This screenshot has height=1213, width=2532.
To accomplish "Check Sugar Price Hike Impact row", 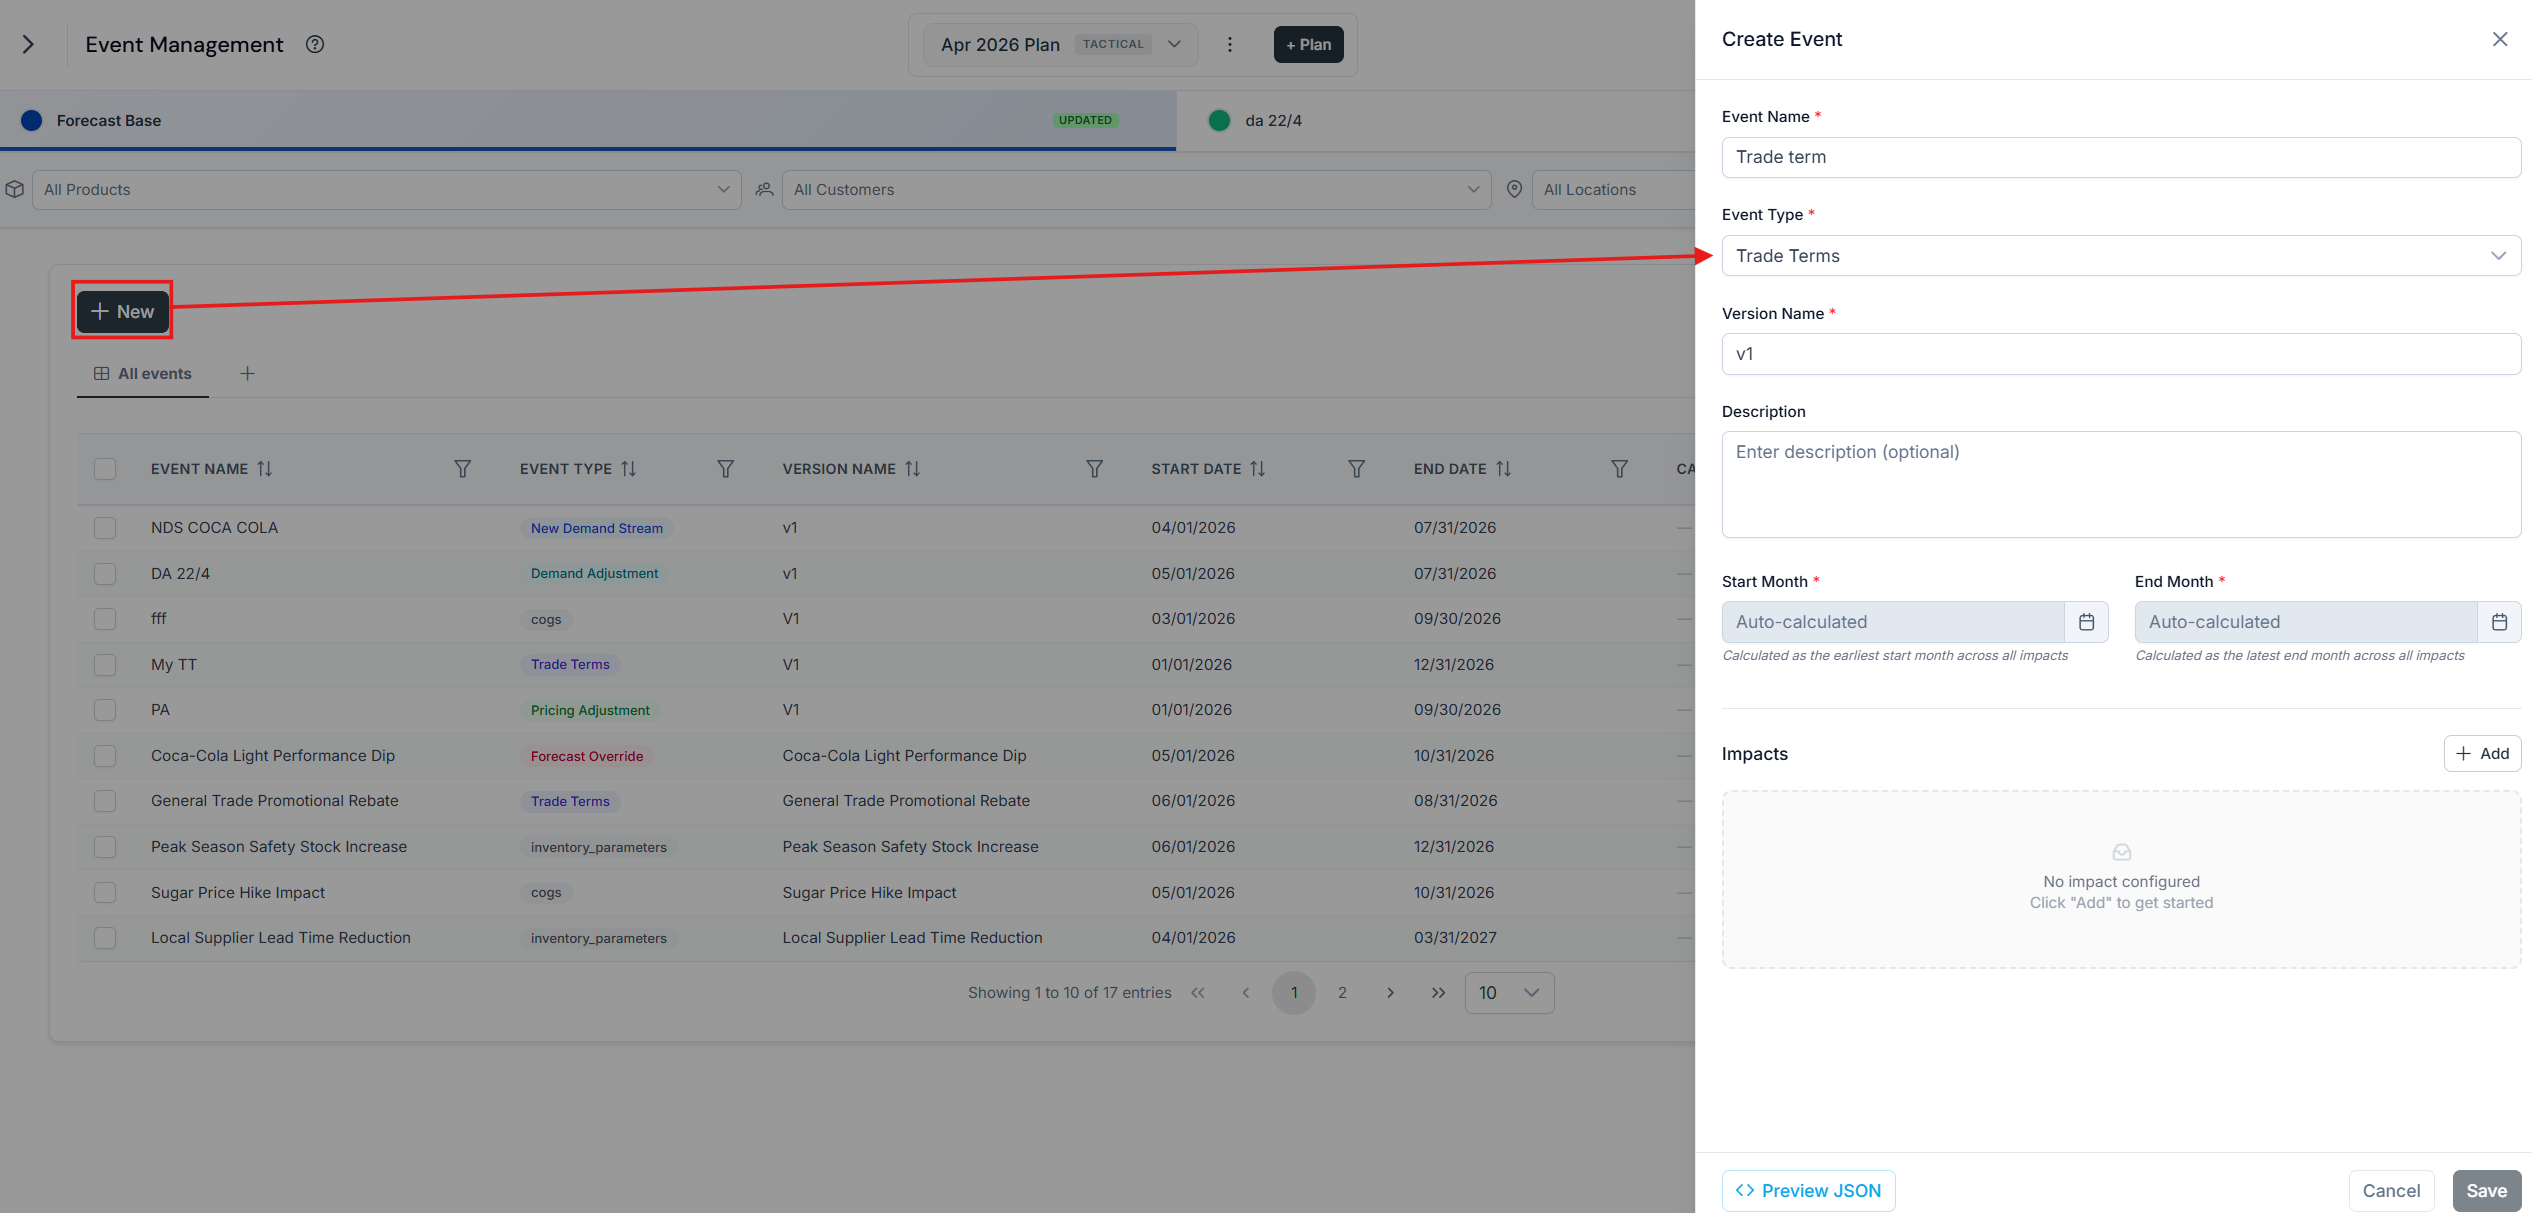I will click(105, 893).
